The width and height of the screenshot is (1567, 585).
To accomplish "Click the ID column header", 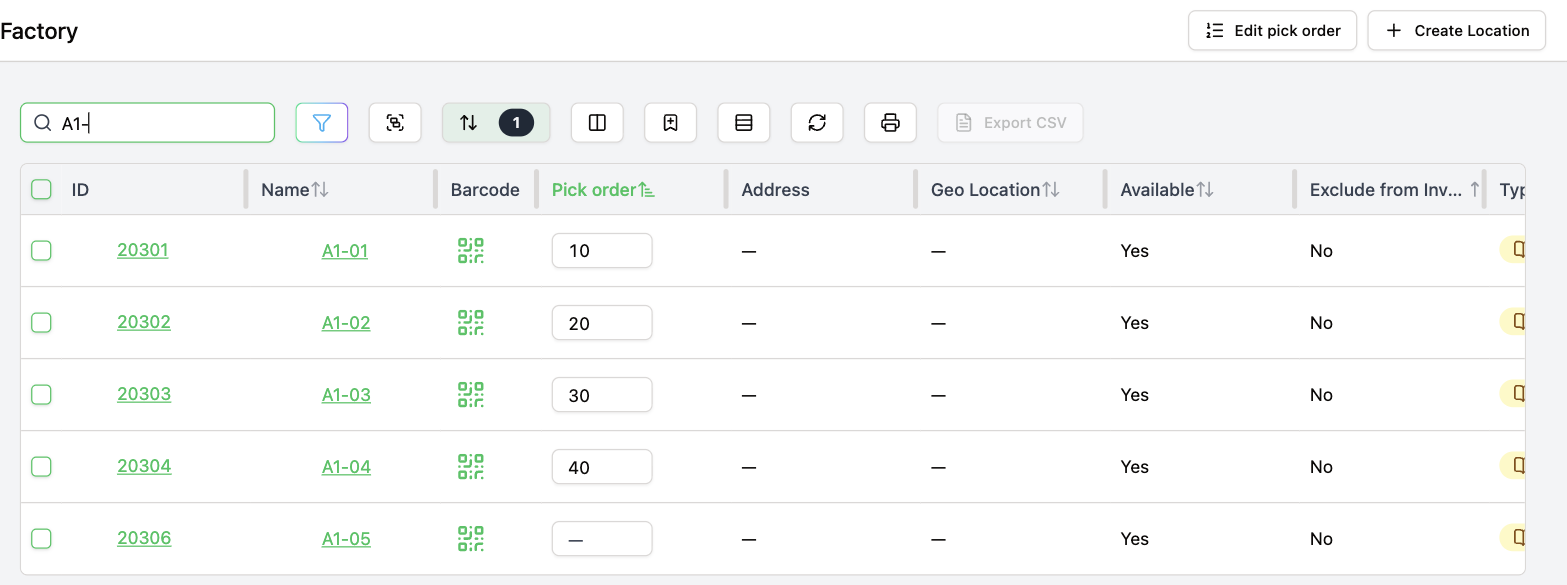I will click(x=81, y=190).
